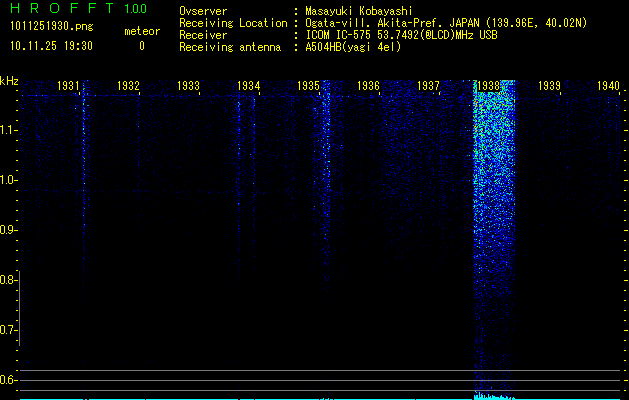Click the 1932 time marker
Viewport: 629px width, 400px height.
coord(128,86)
